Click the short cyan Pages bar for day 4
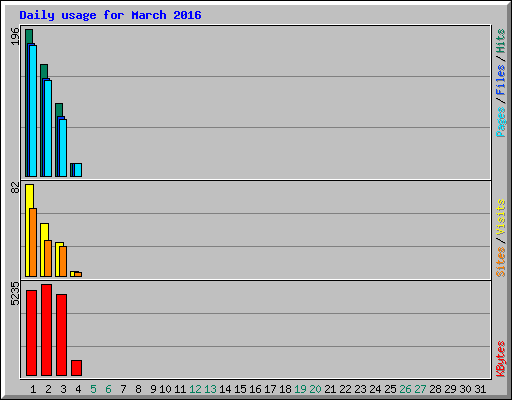 (78, 170)
